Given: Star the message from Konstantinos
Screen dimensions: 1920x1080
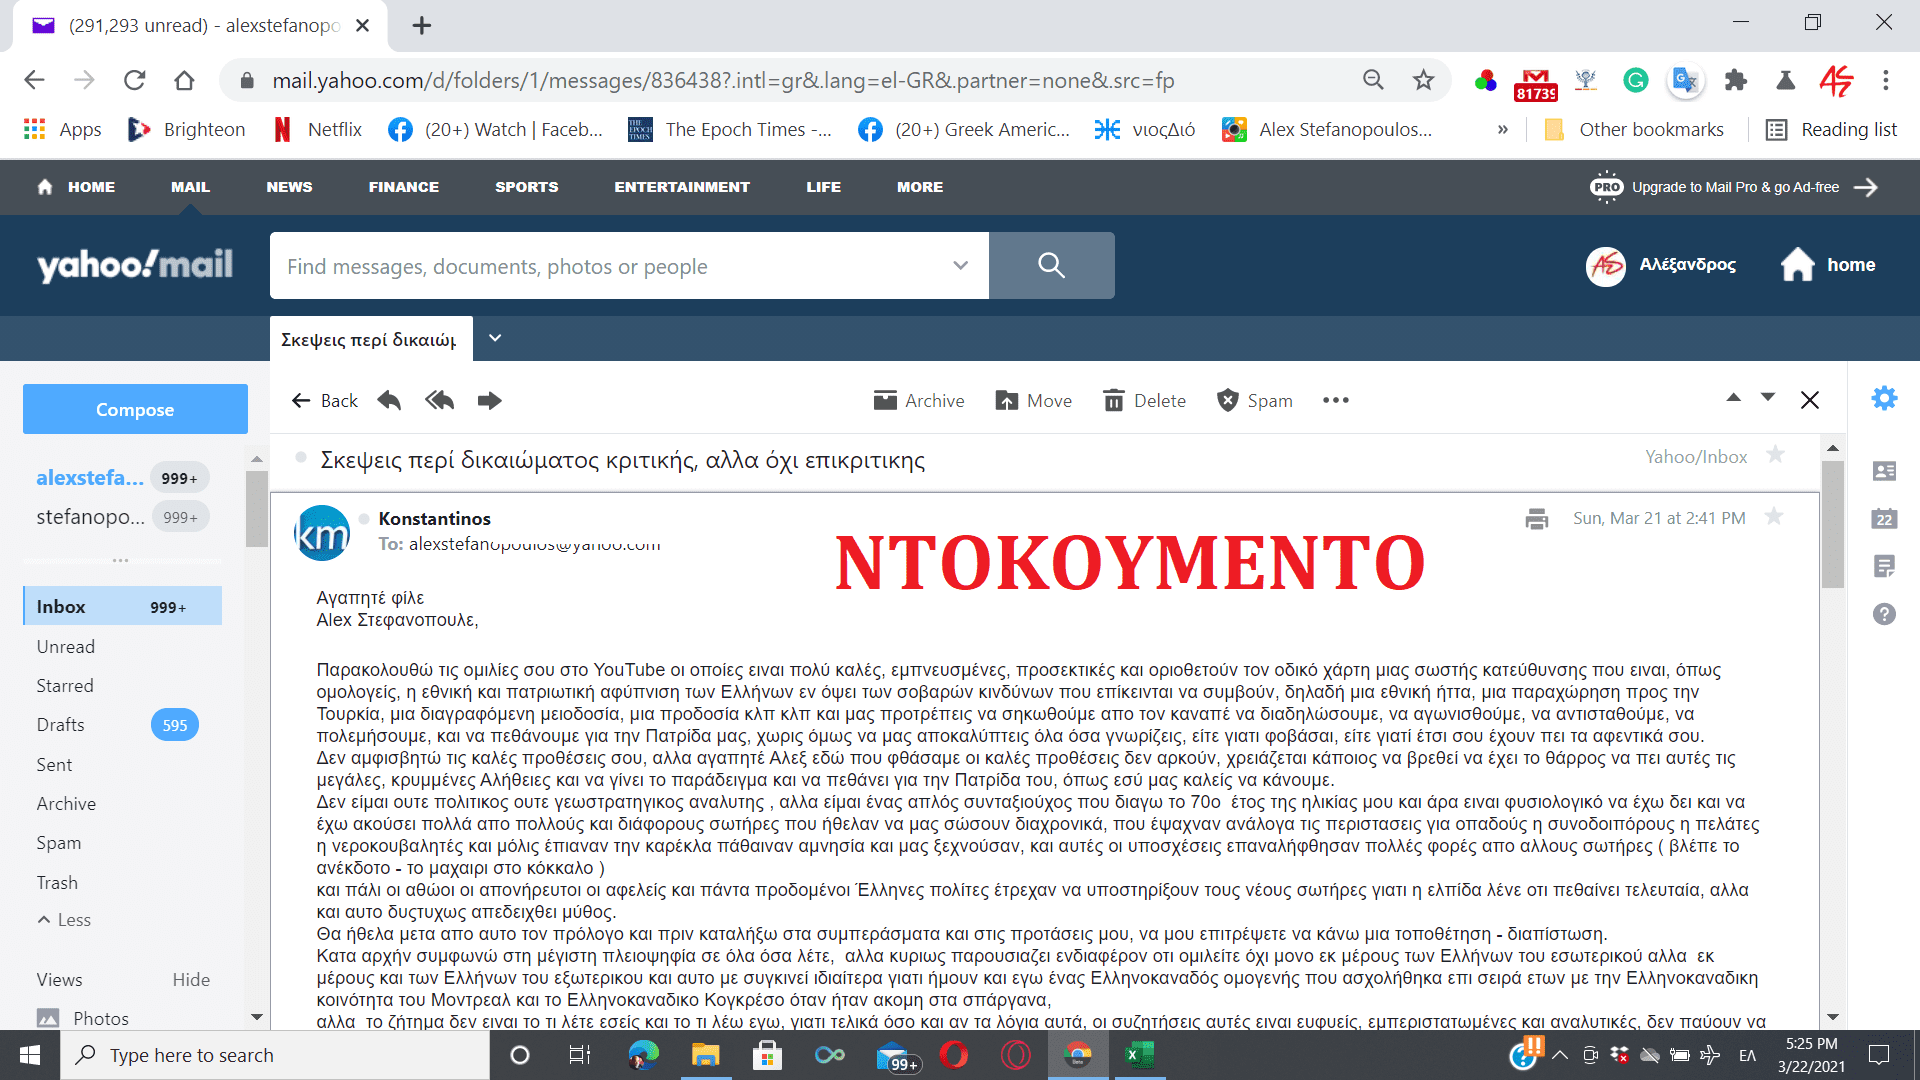Looking at the screenshot, I should [1774, 517].
